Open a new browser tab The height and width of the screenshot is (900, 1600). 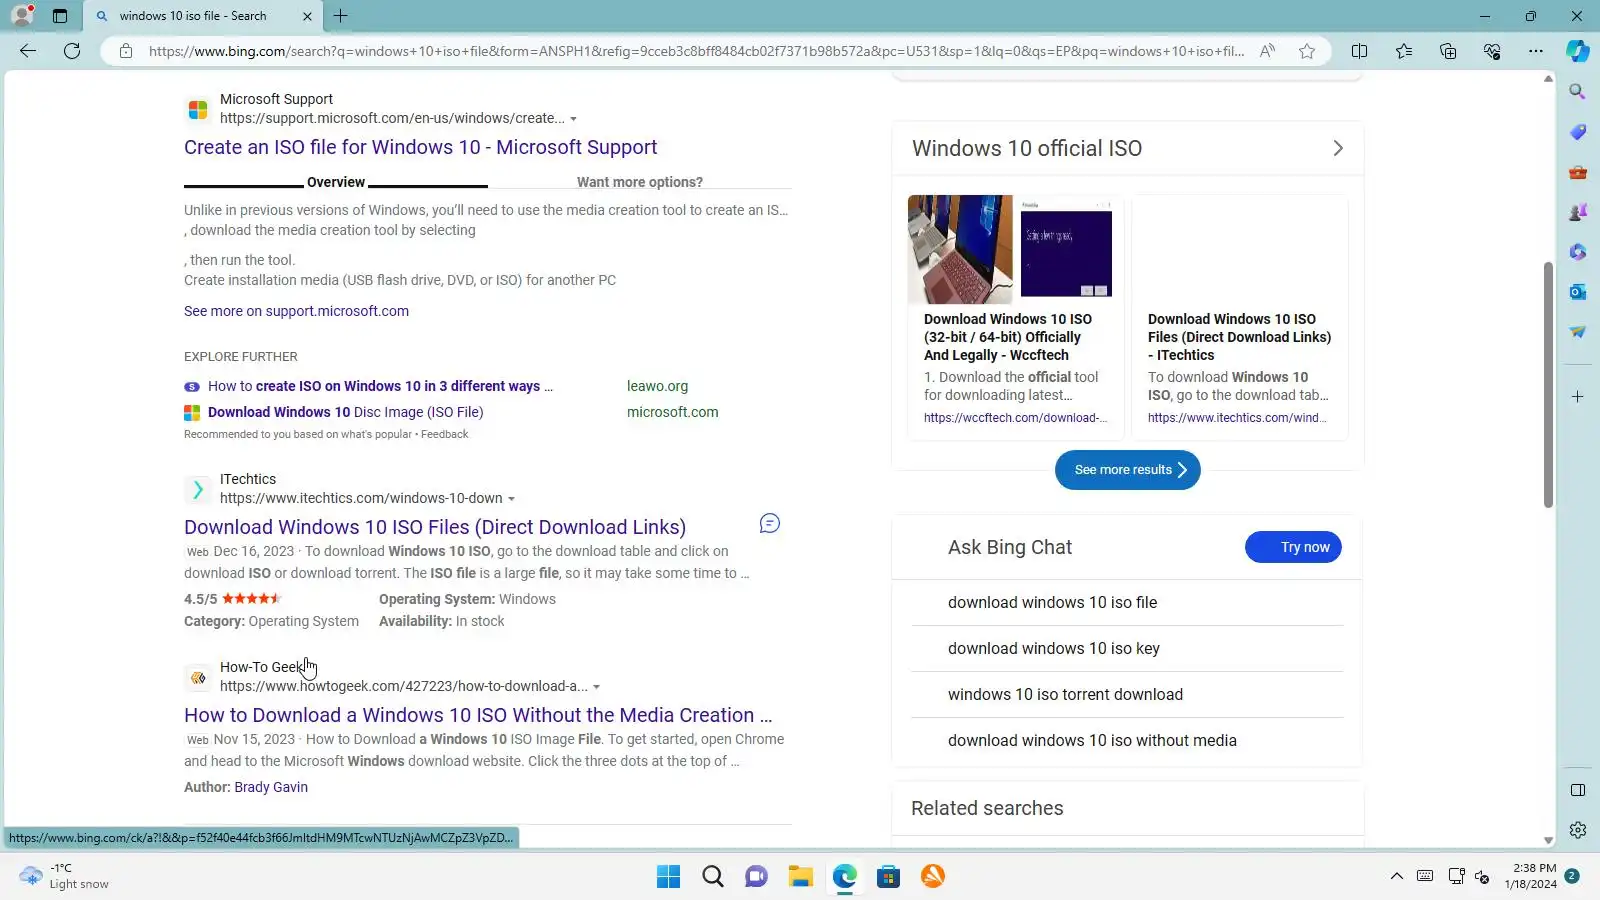pos(341,16)
